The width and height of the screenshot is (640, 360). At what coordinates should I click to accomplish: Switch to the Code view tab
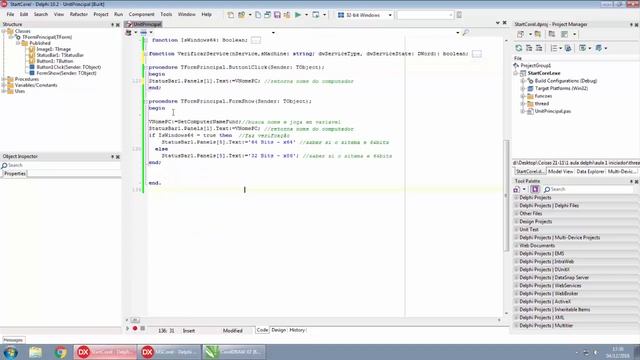pyautogui.click(x=262, y=330)
